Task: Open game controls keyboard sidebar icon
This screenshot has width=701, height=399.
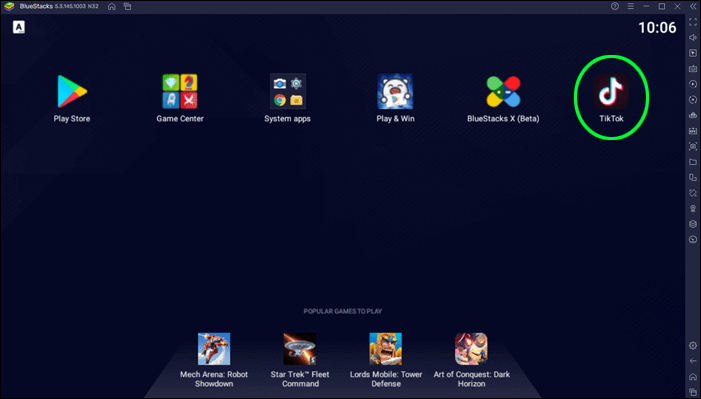Action: click(693, 68)
